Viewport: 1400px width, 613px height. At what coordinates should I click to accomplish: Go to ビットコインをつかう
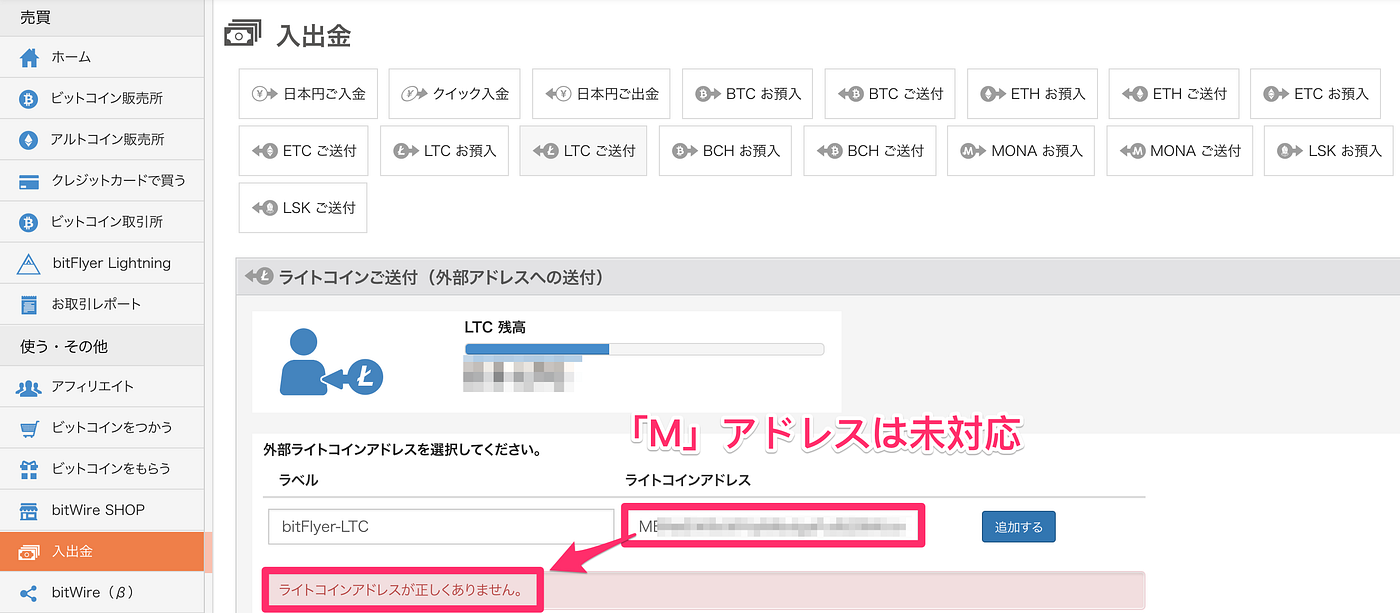click(102, 427)
